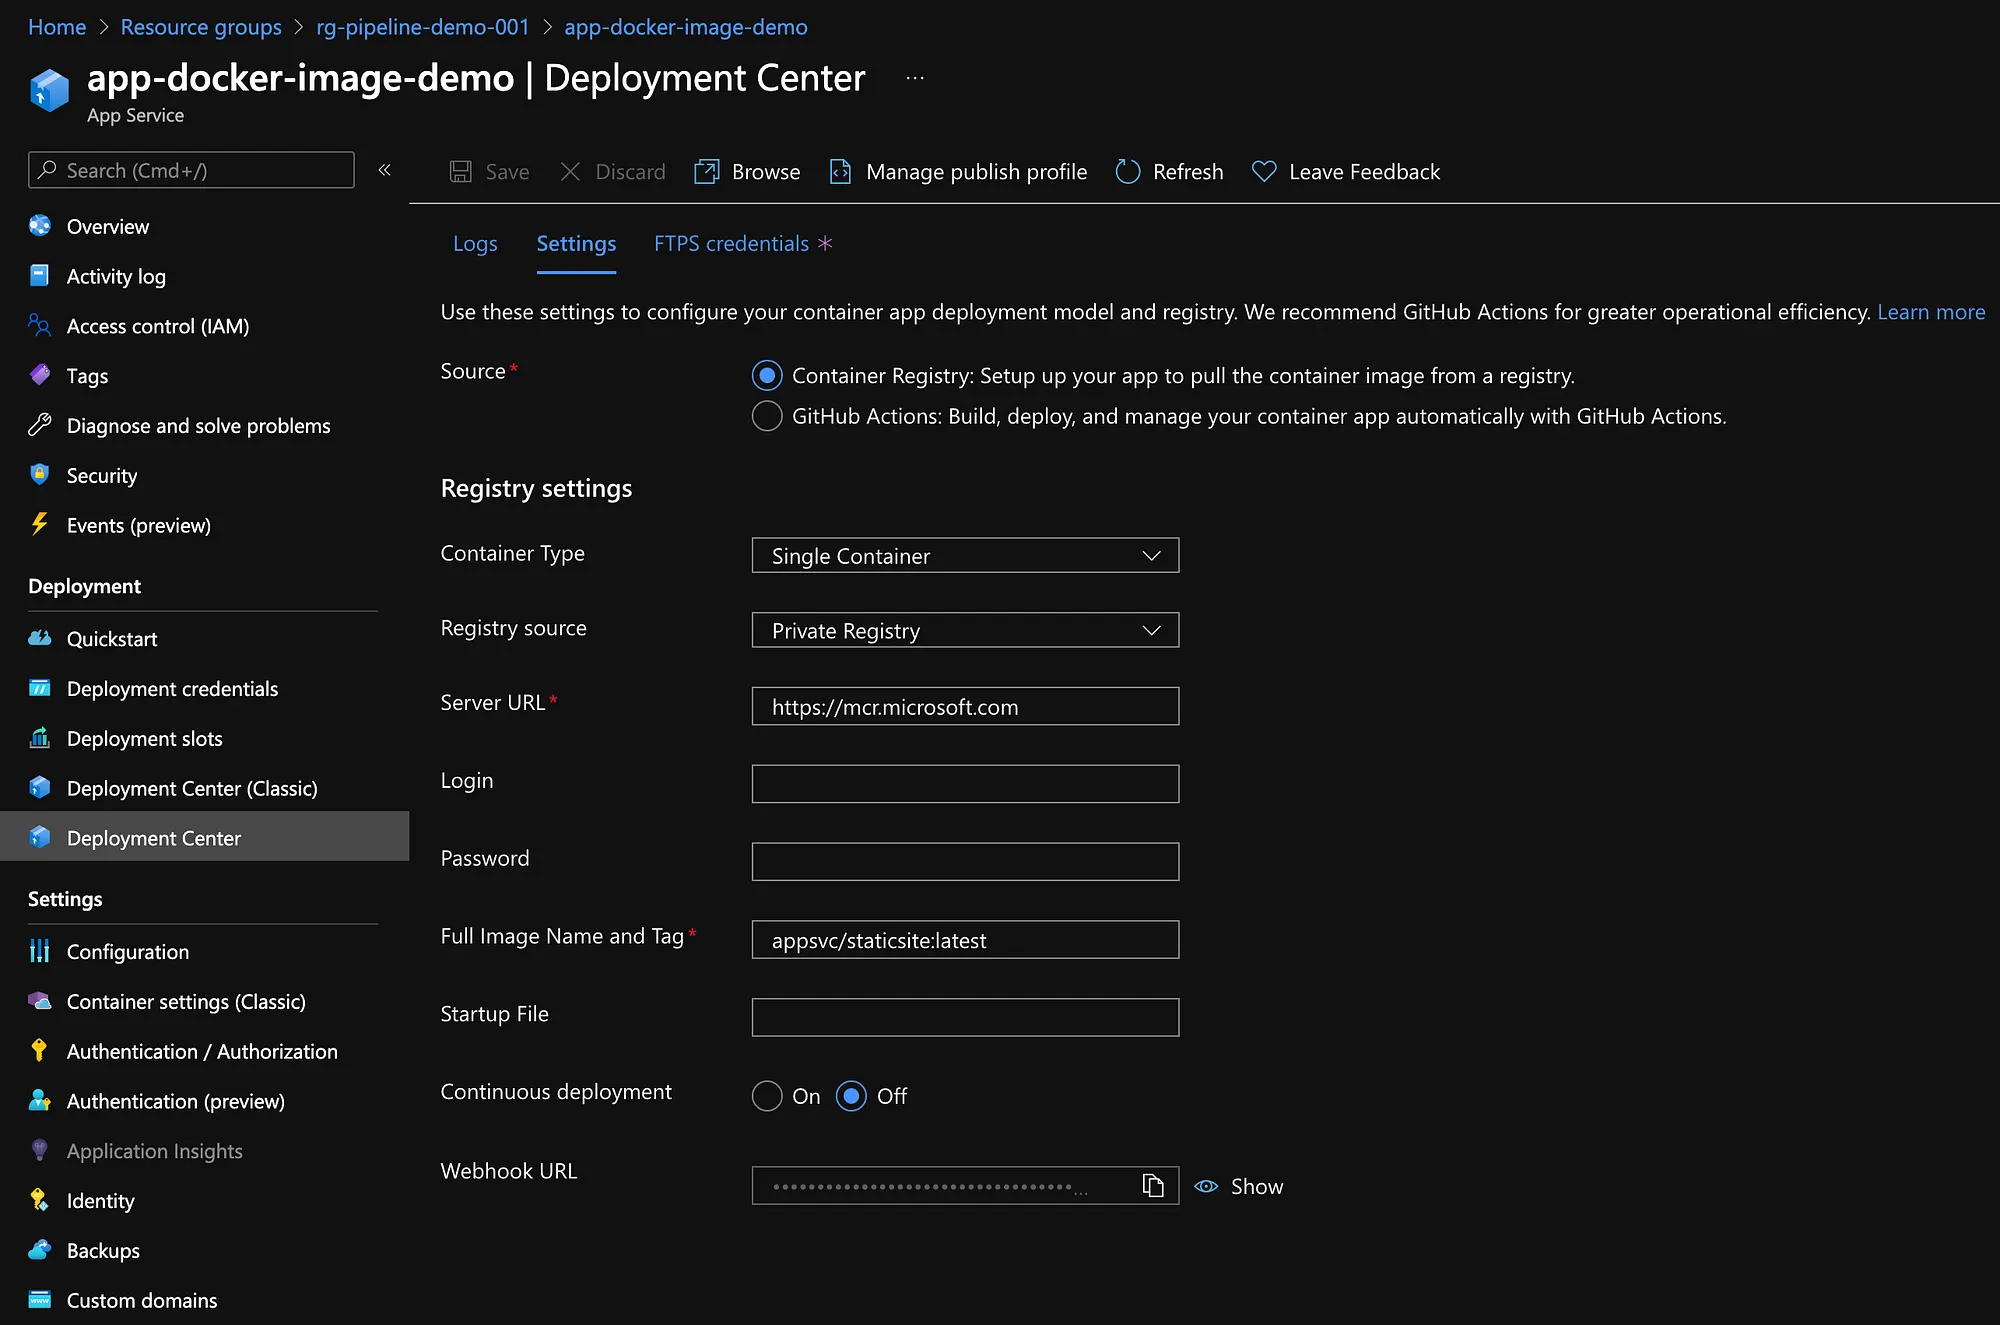Click the purple Tags icon
Screen dimensions: 2000x1325
click(x=40, y=376)
